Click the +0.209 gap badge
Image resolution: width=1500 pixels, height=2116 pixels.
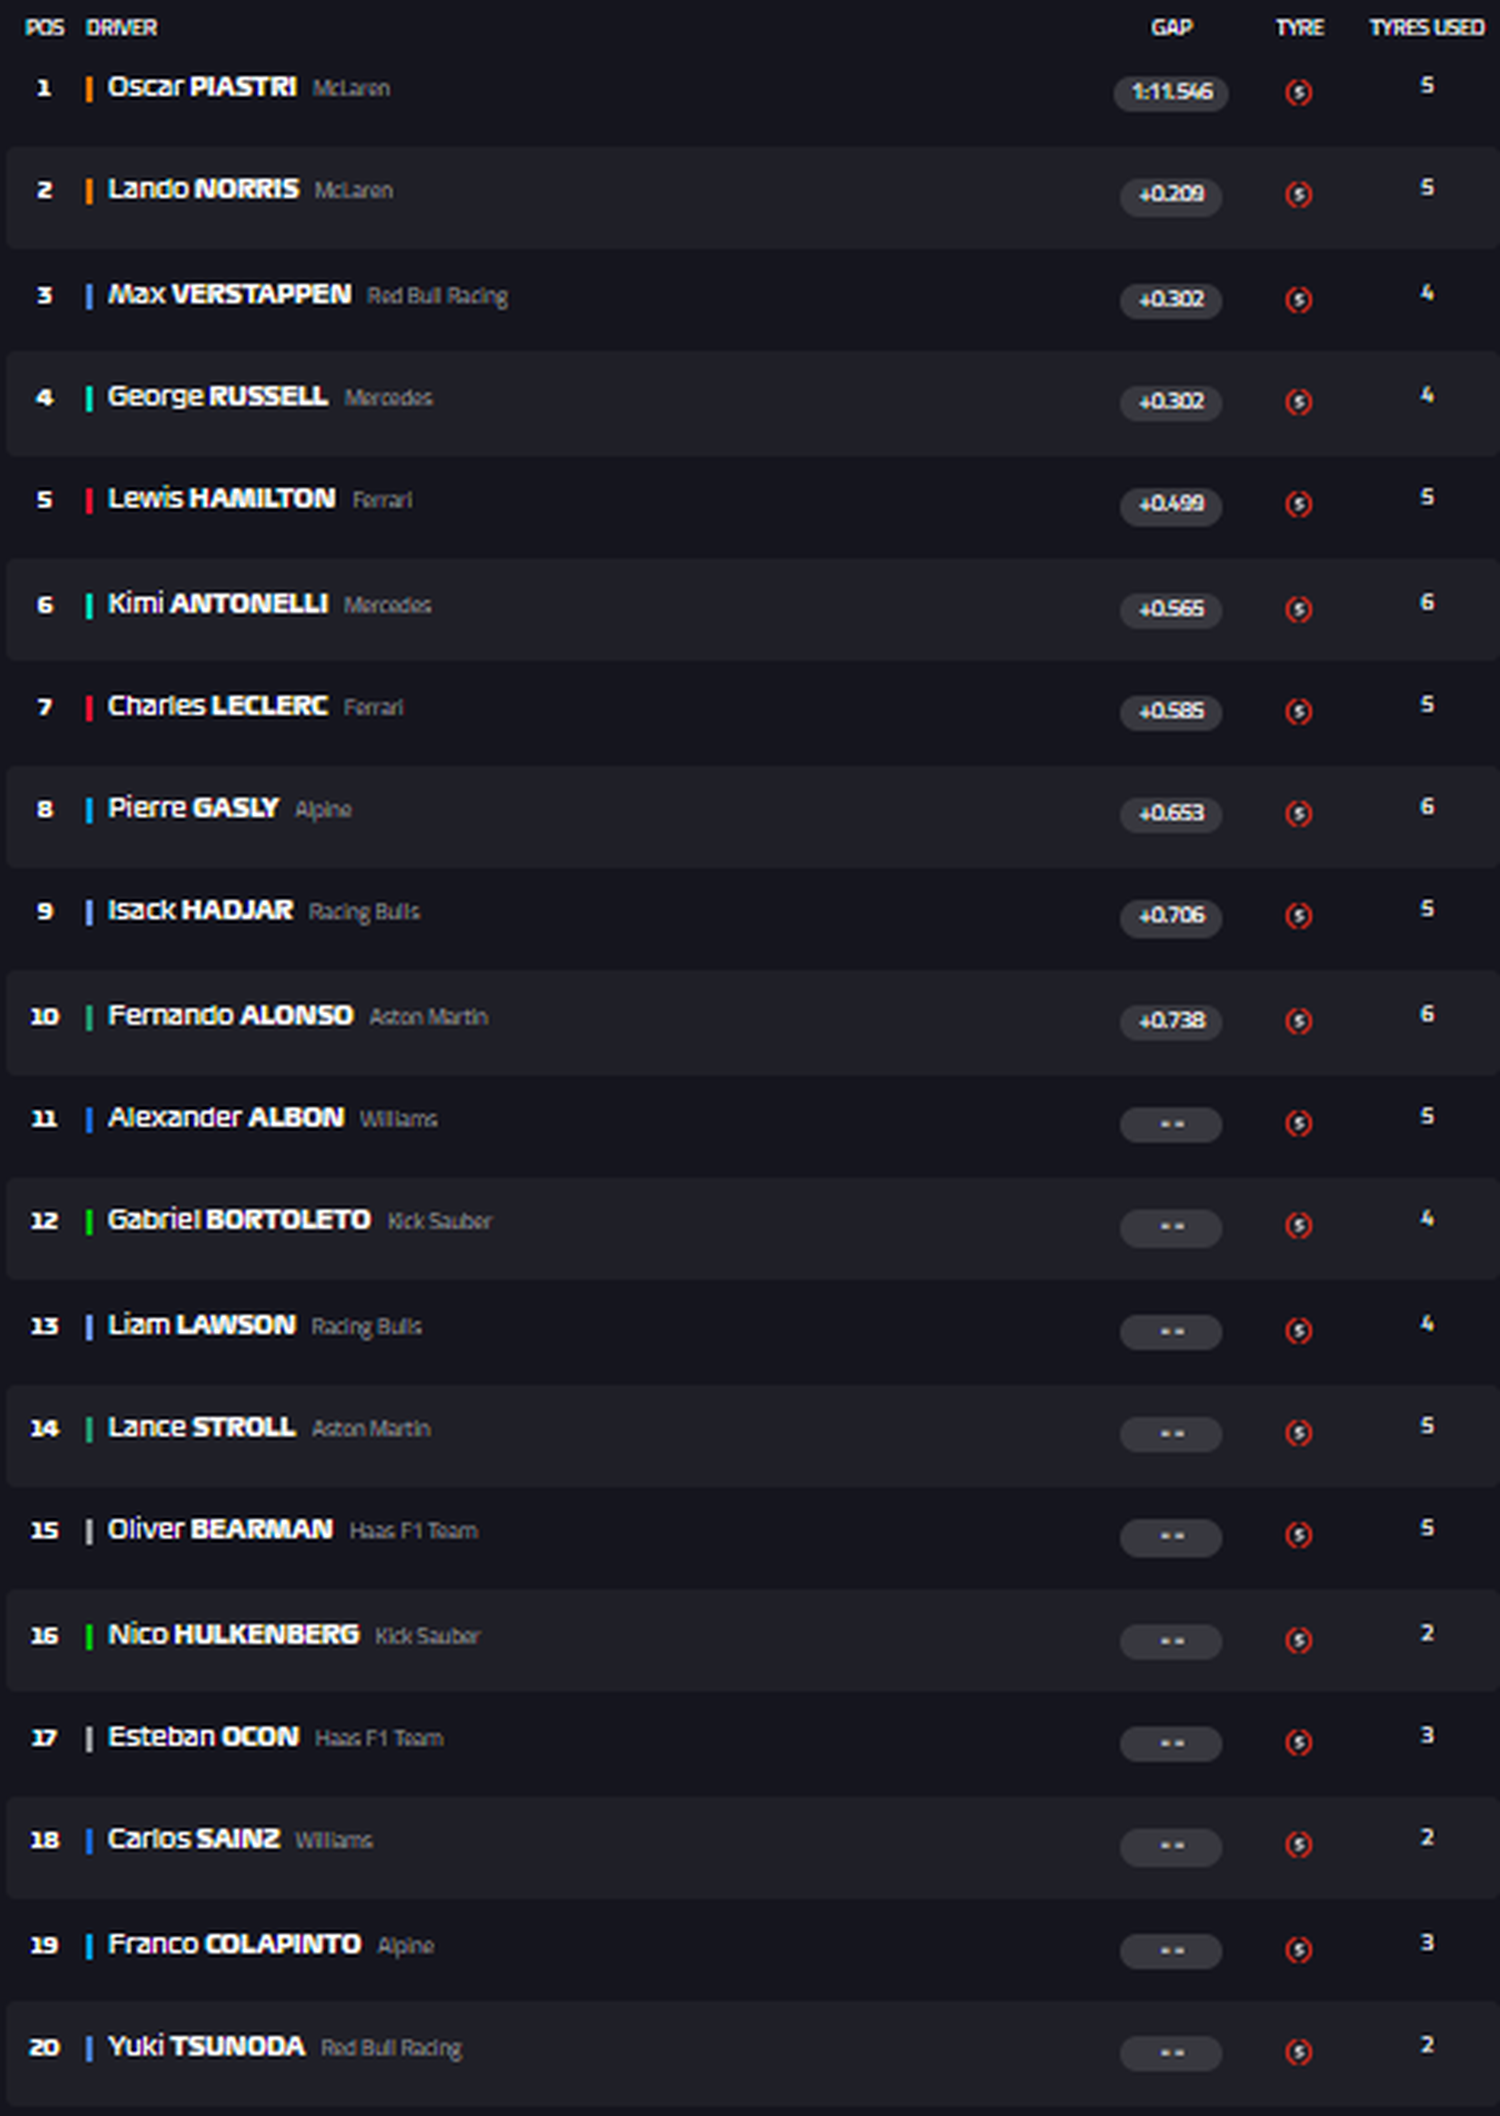(x=1171, y=195)
